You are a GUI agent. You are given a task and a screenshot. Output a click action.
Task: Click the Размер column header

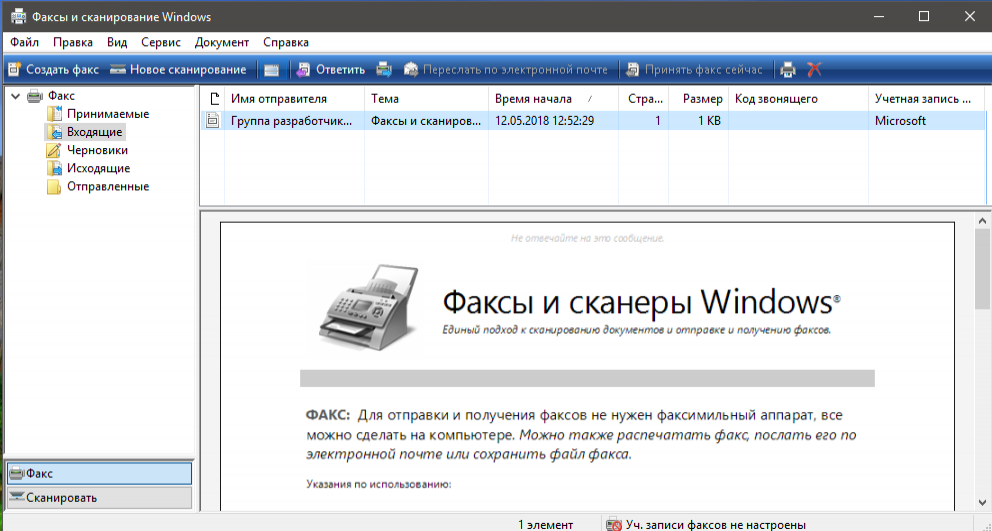point(698,99)
